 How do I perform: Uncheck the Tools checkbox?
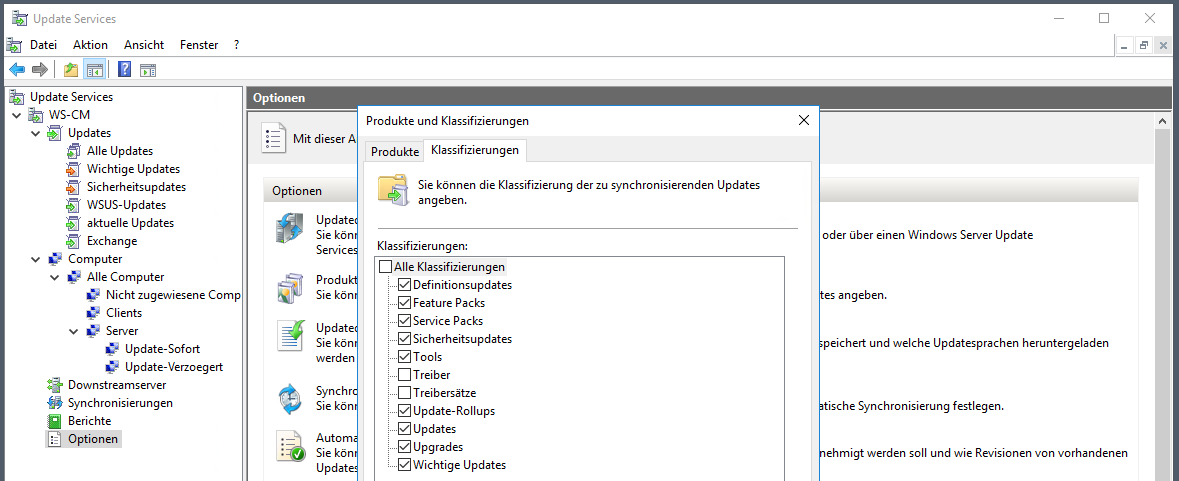pos(405,357)
